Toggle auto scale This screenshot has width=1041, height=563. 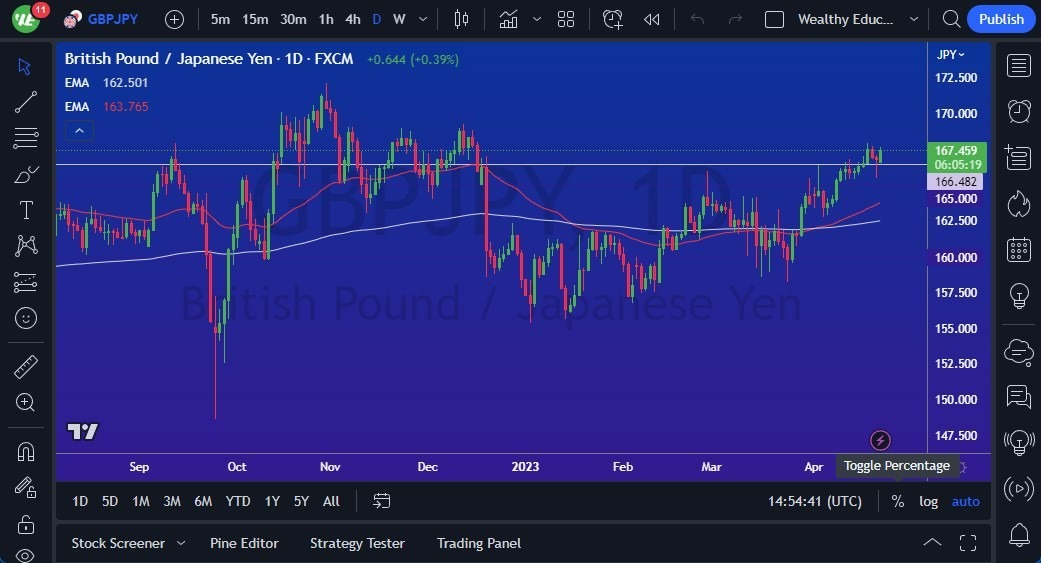pyautogui.click(x=965, y=501)
